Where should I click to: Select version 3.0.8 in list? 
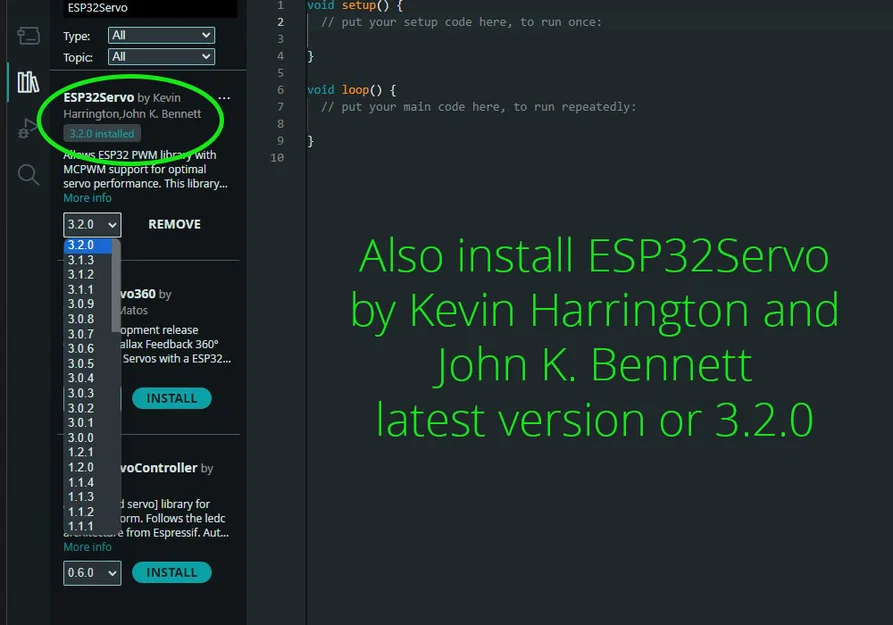click(x=88, y=319)
